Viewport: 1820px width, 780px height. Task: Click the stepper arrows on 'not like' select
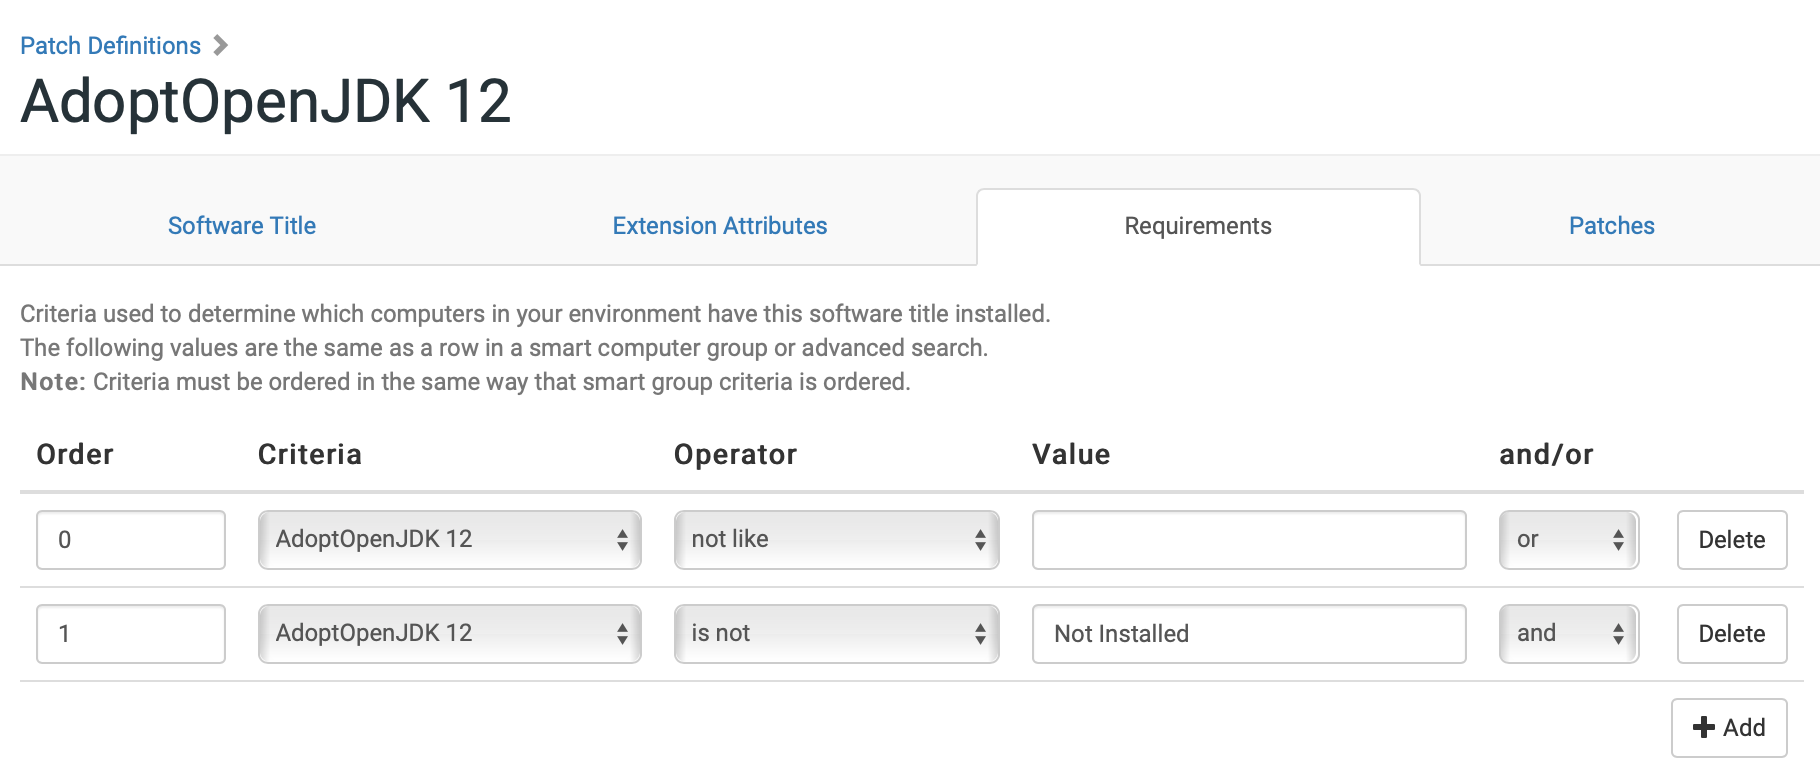980,540
